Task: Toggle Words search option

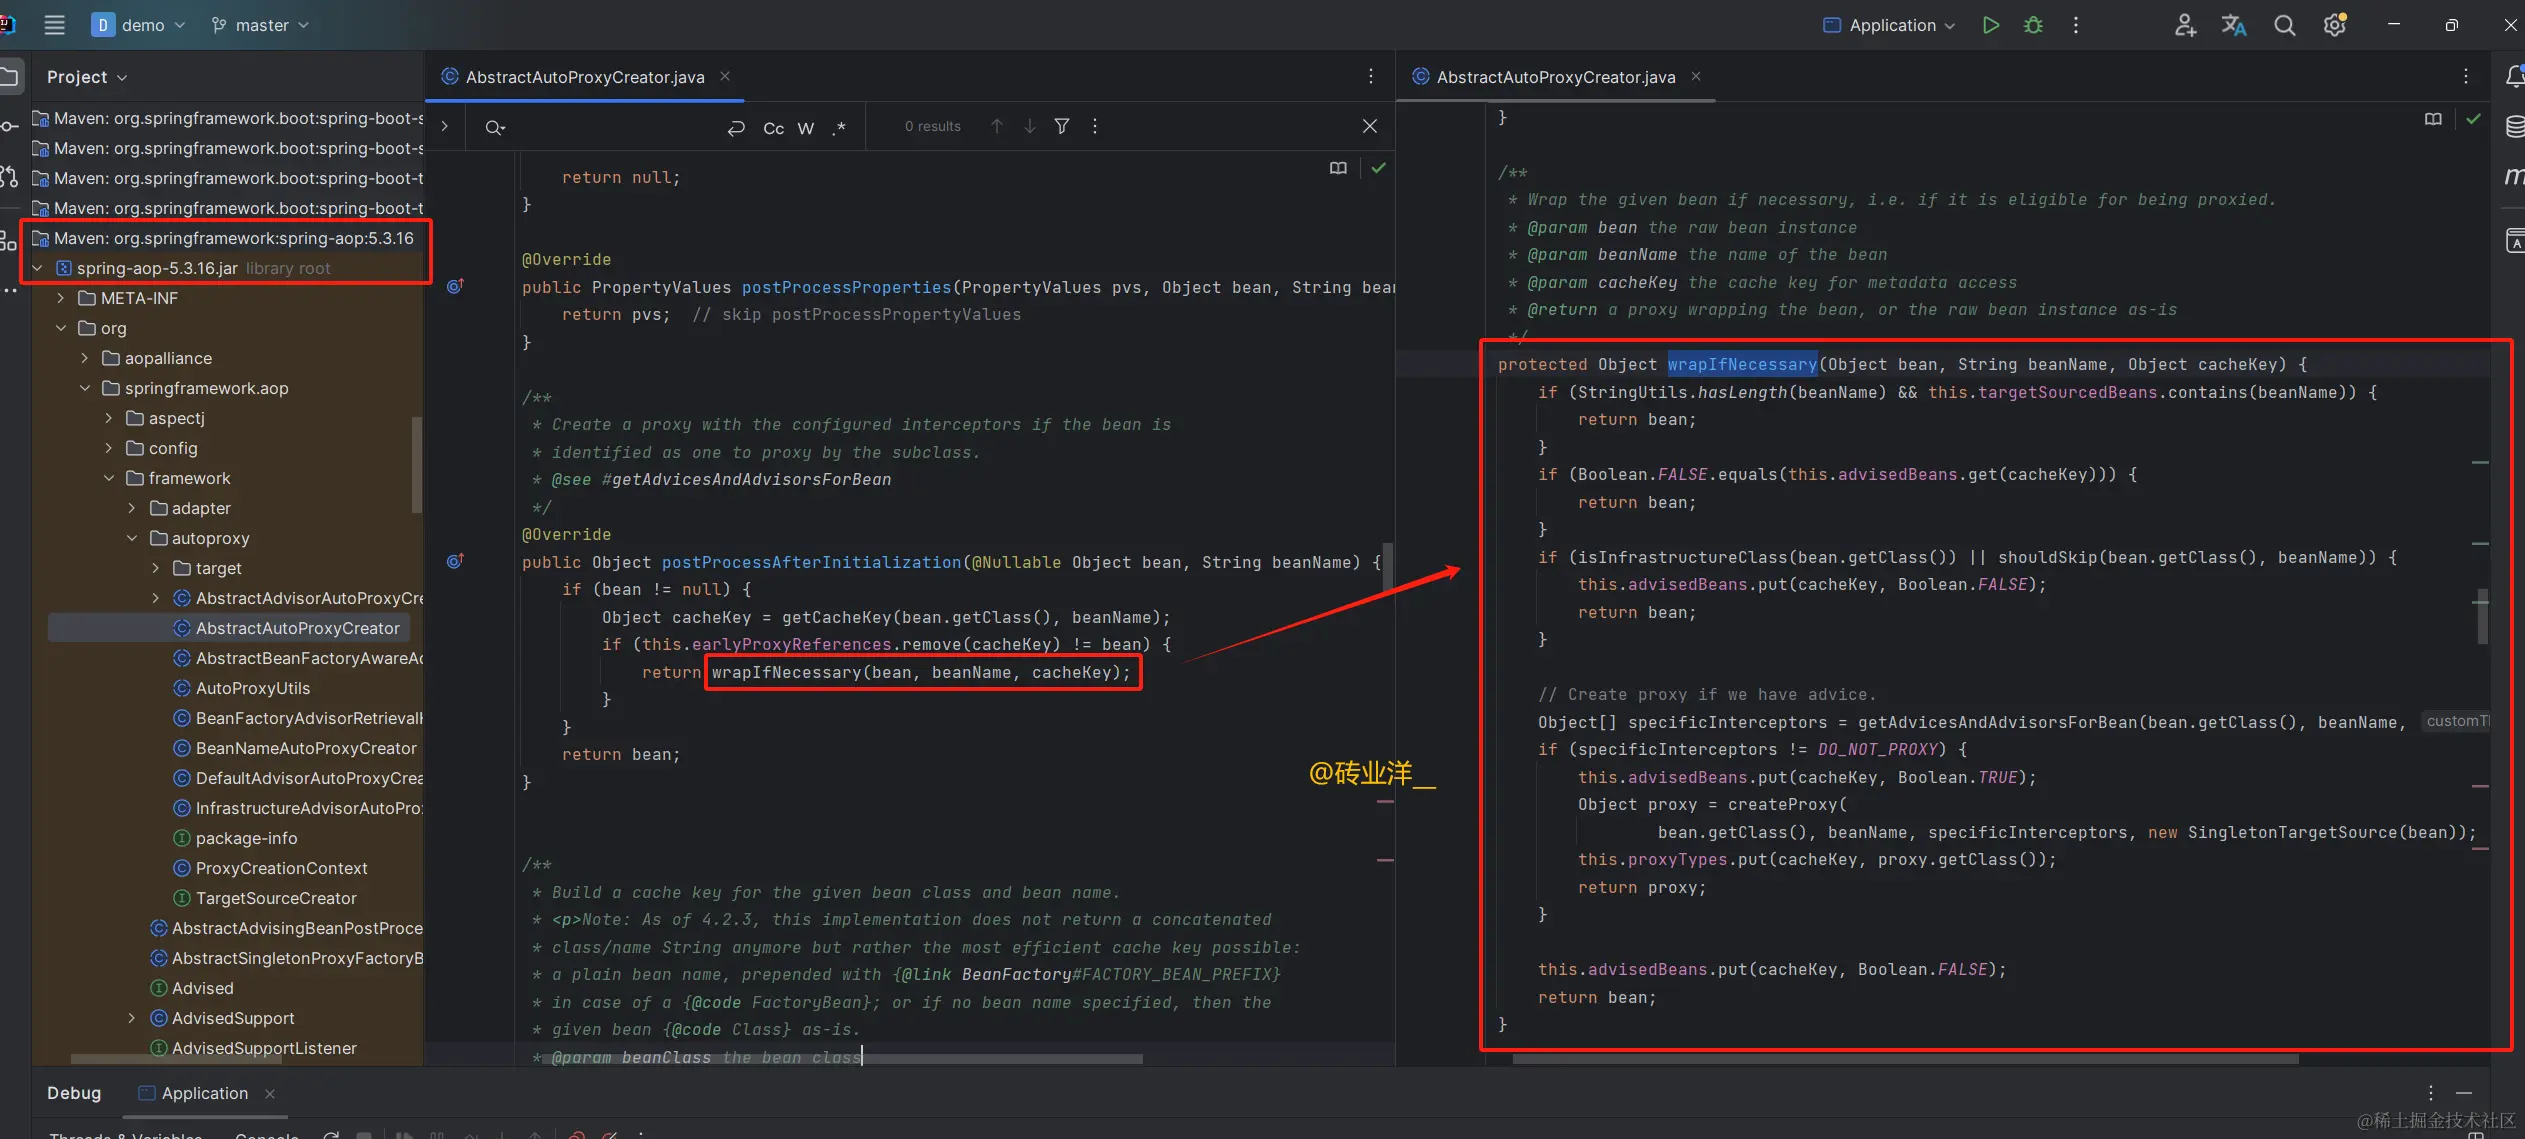Action: [806, 127]
